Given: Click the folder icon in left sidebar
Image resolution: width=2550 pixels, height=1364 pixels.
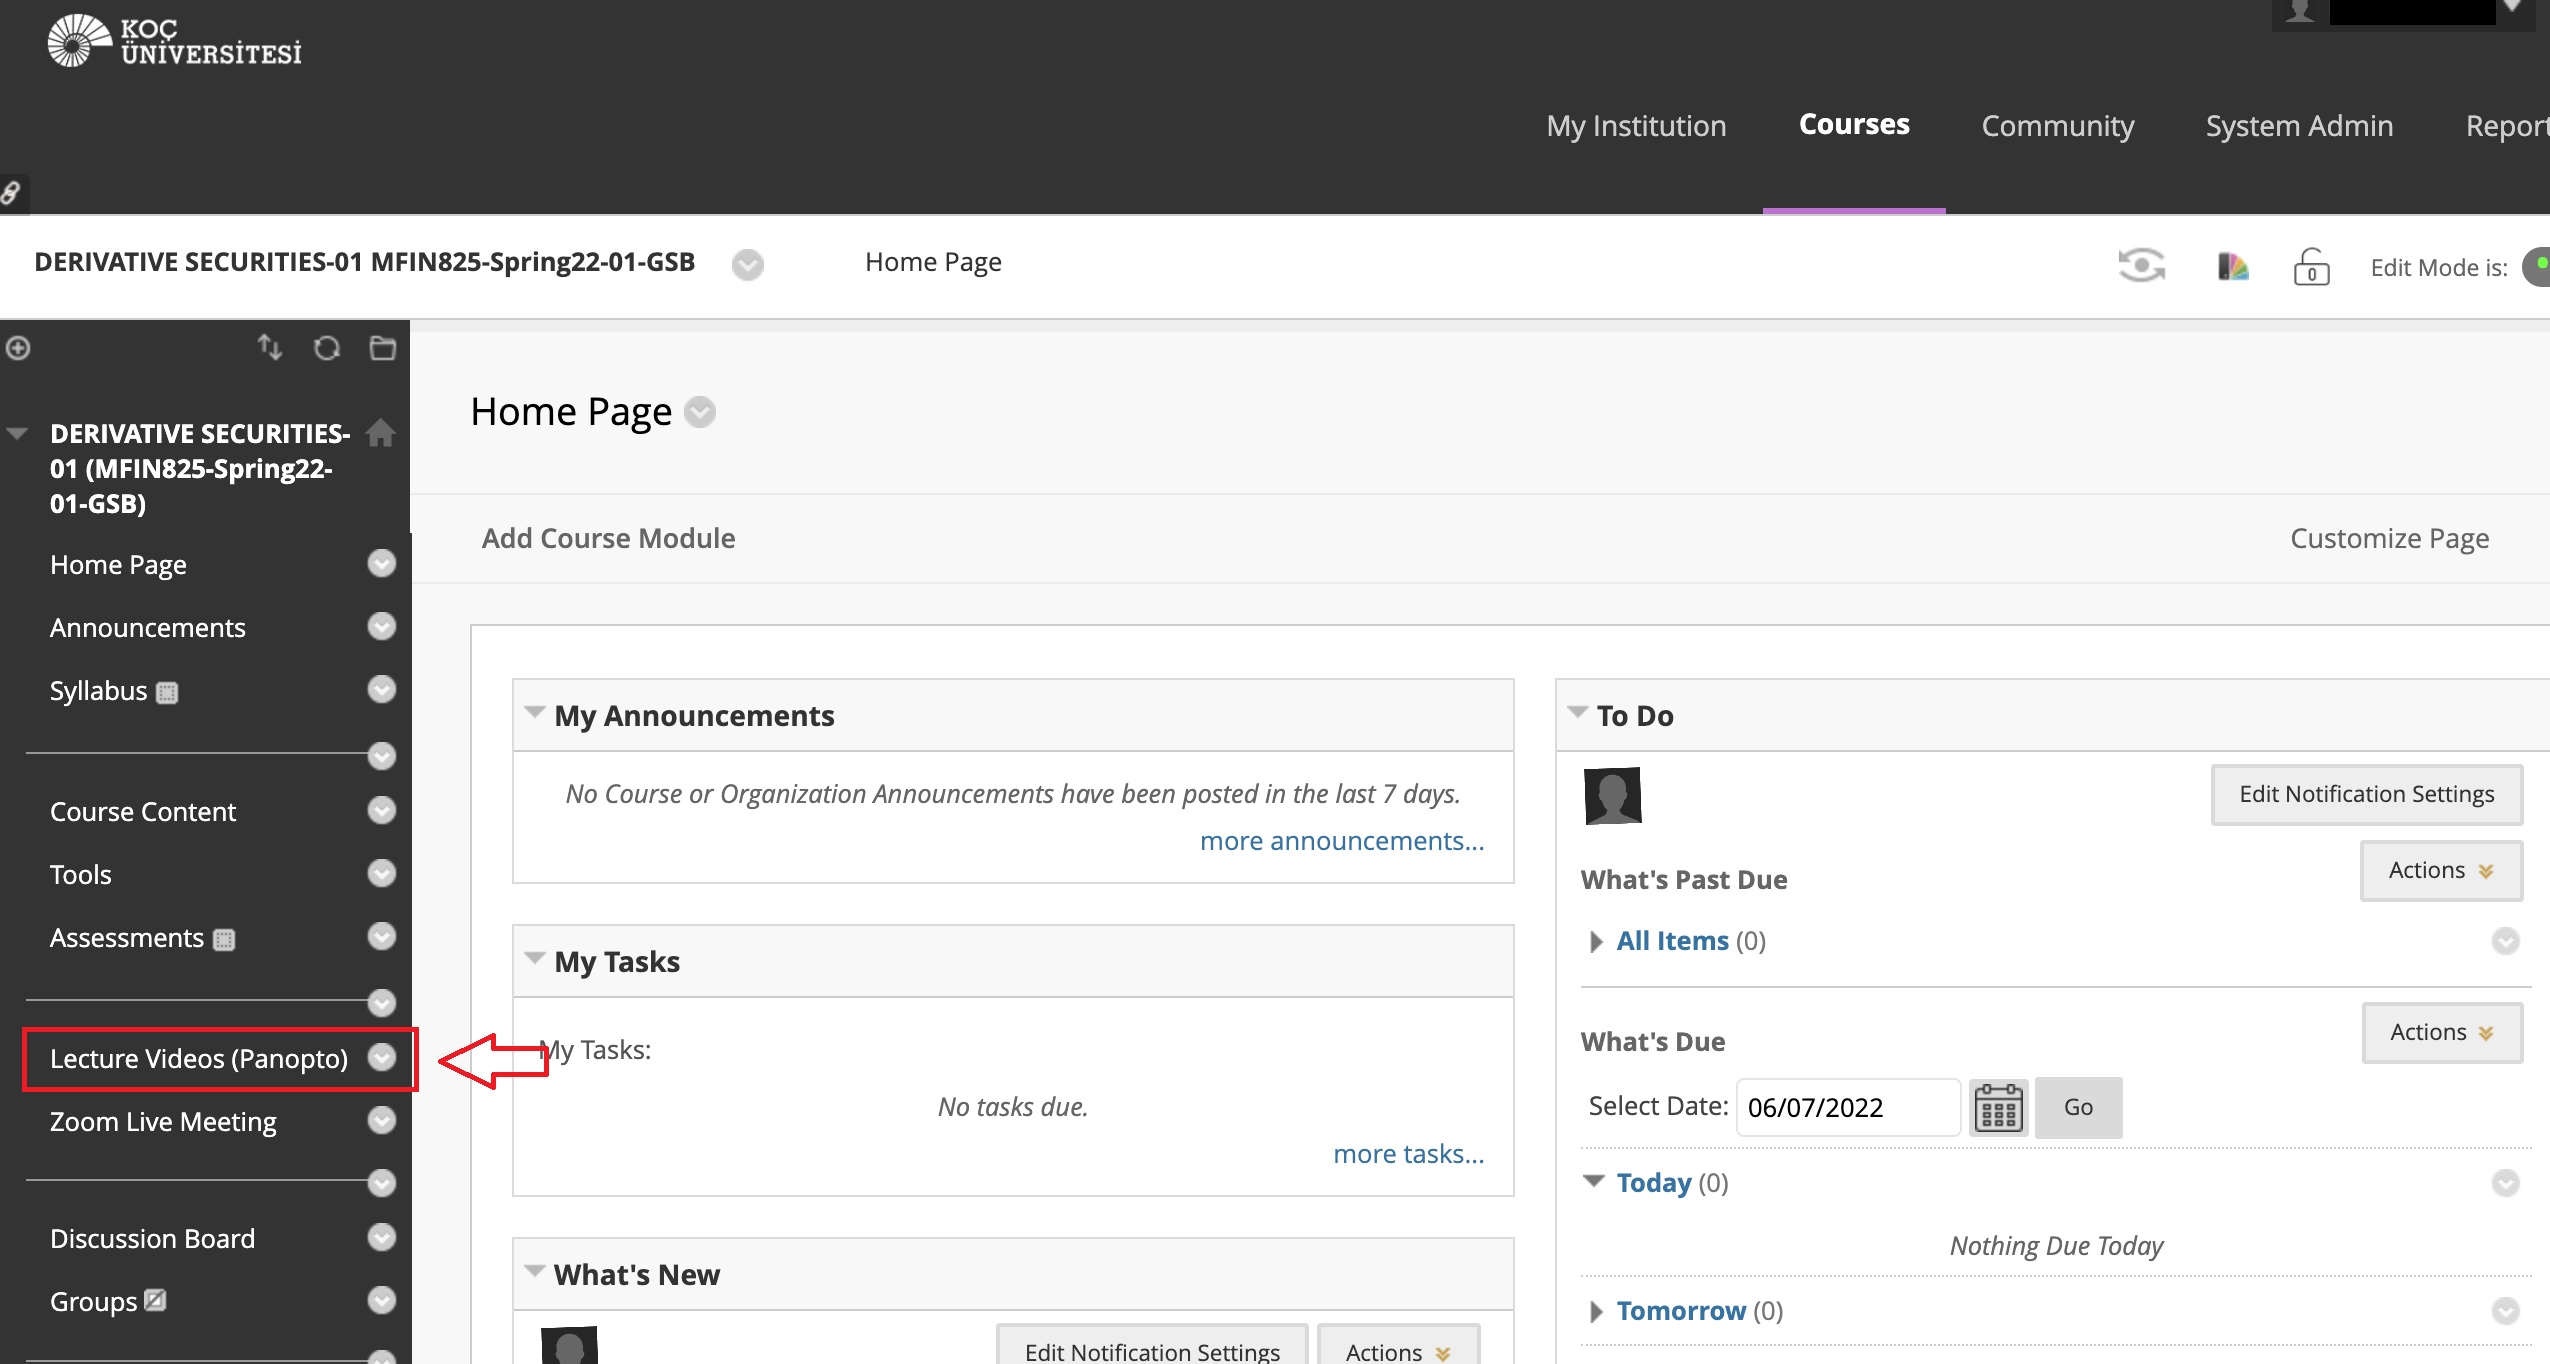Looking at the screenshot, I should 385,349.
